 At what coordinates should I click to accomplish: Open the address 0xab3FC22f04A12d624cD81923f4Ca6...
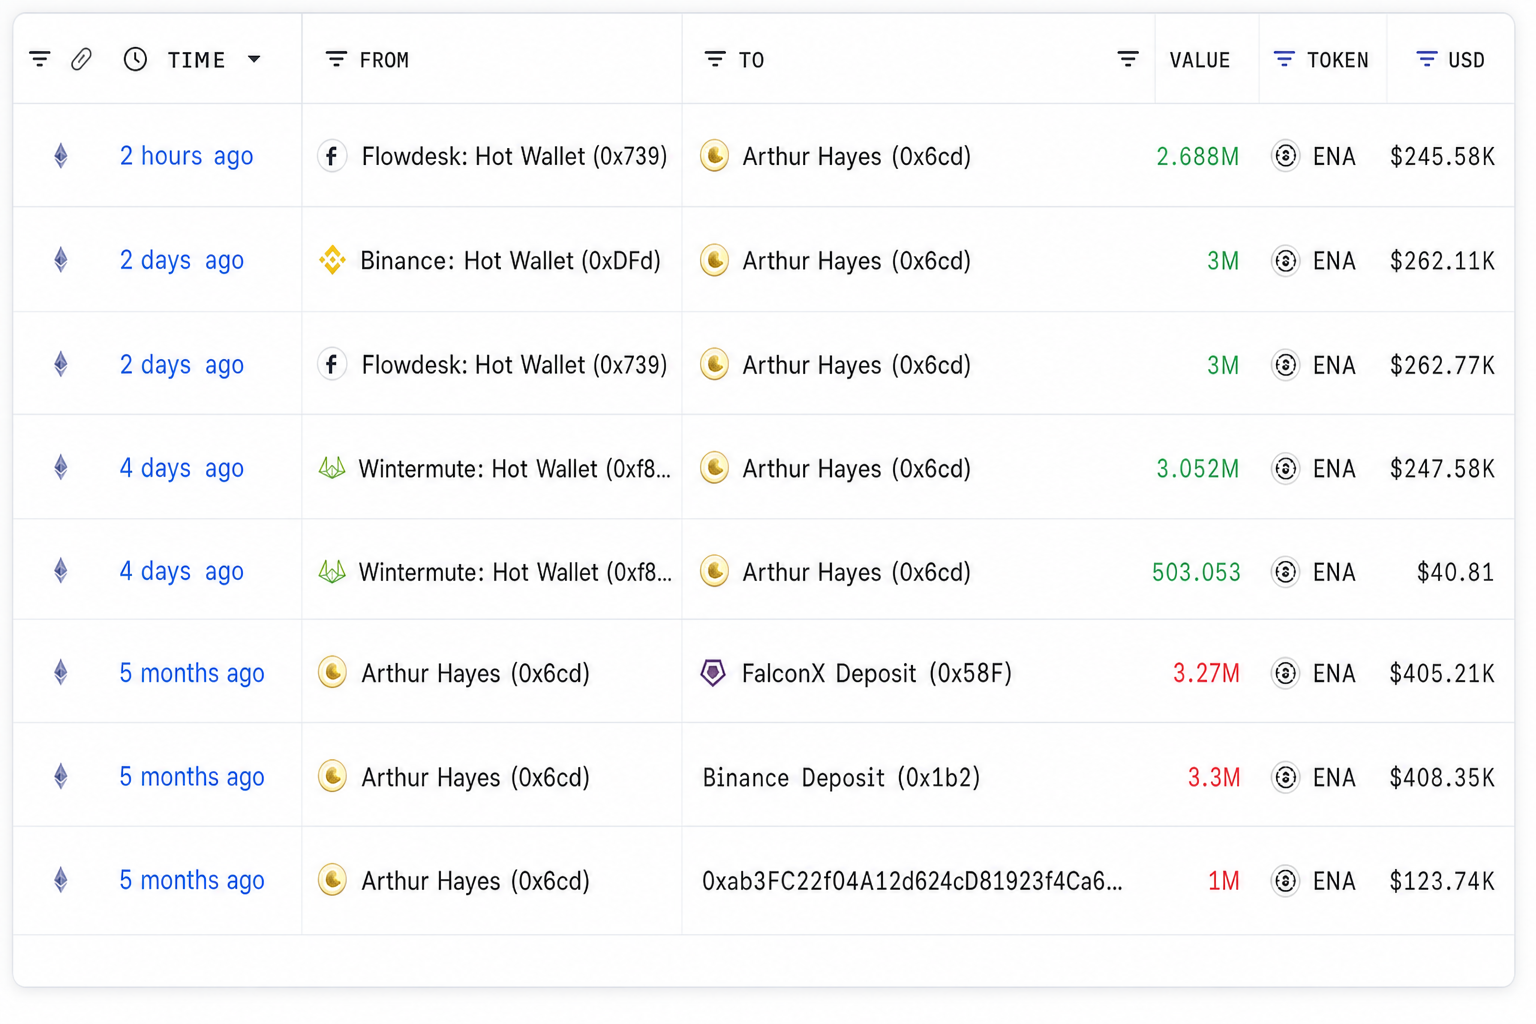912,881
